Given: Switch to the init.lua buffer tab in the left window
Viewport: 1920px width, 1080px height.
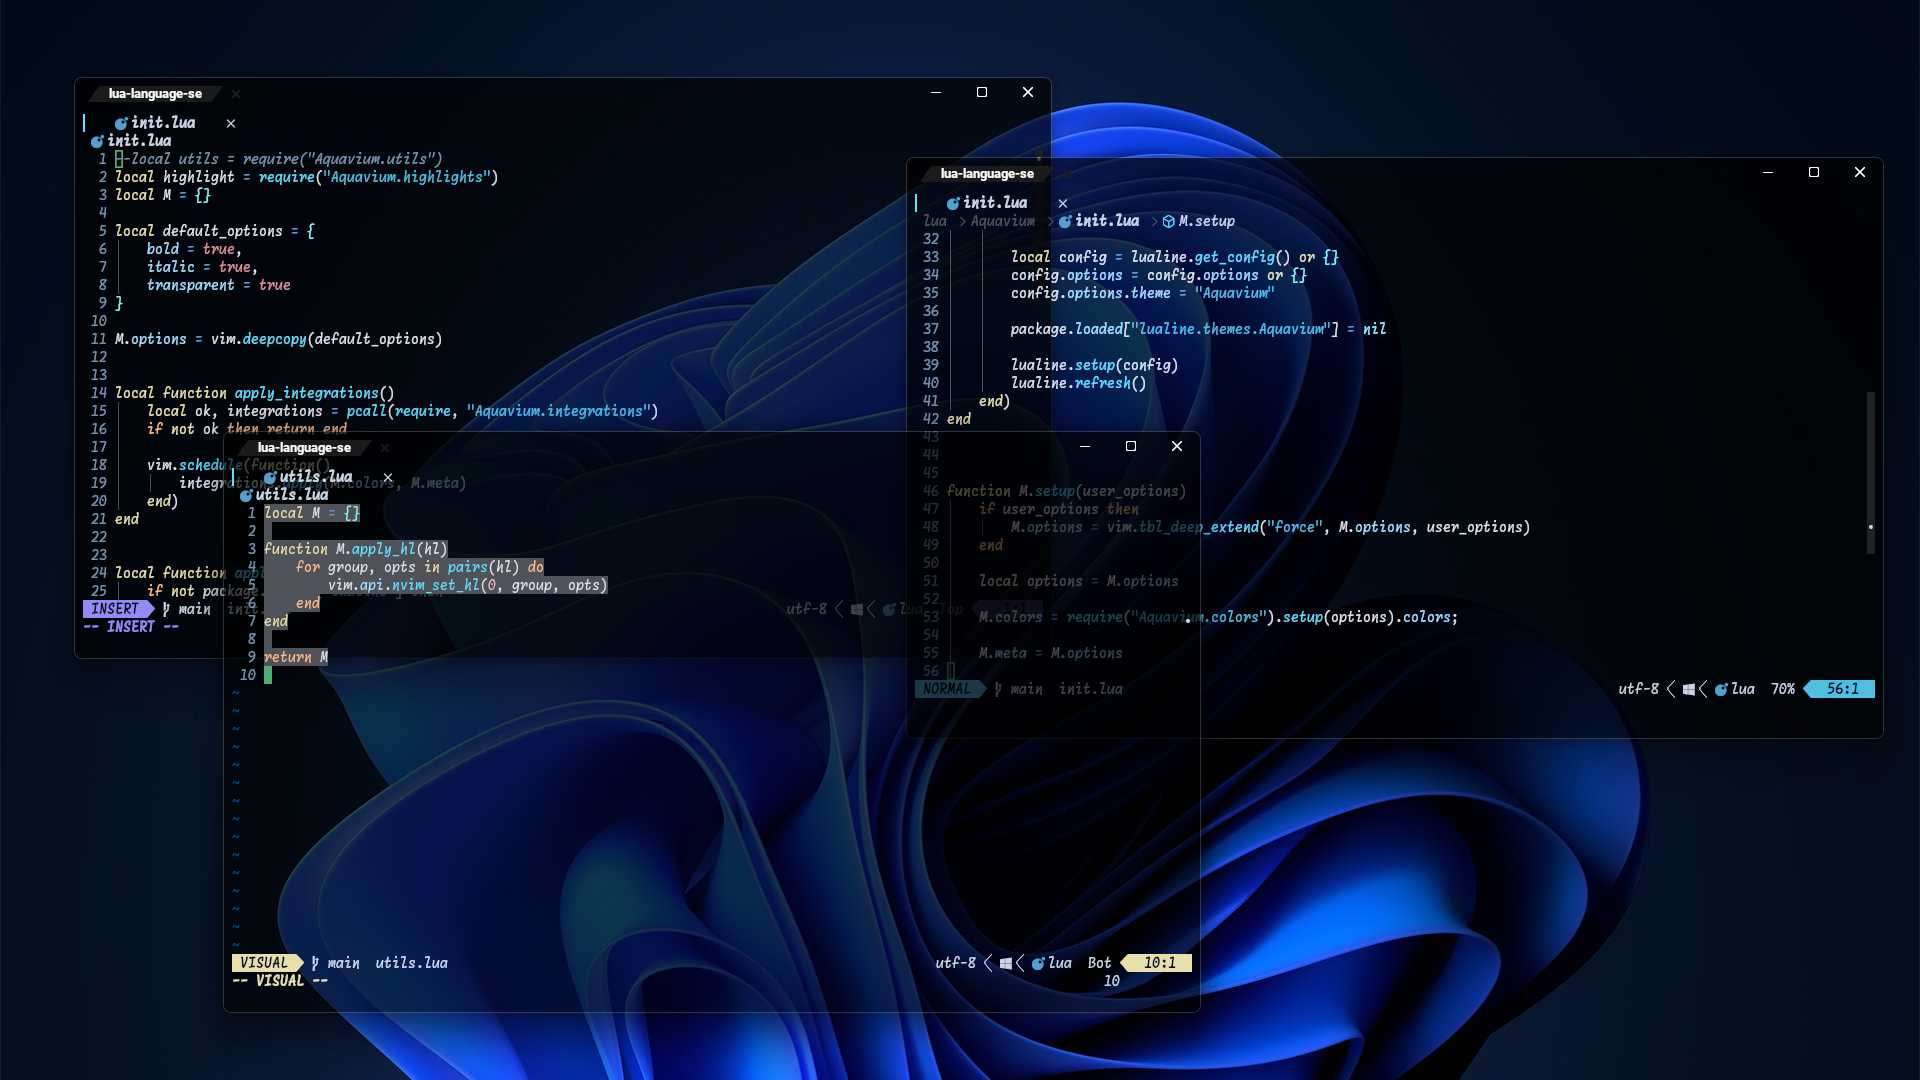Looking at the screenshot, I should pyautogui.click(x=163, y=123).
